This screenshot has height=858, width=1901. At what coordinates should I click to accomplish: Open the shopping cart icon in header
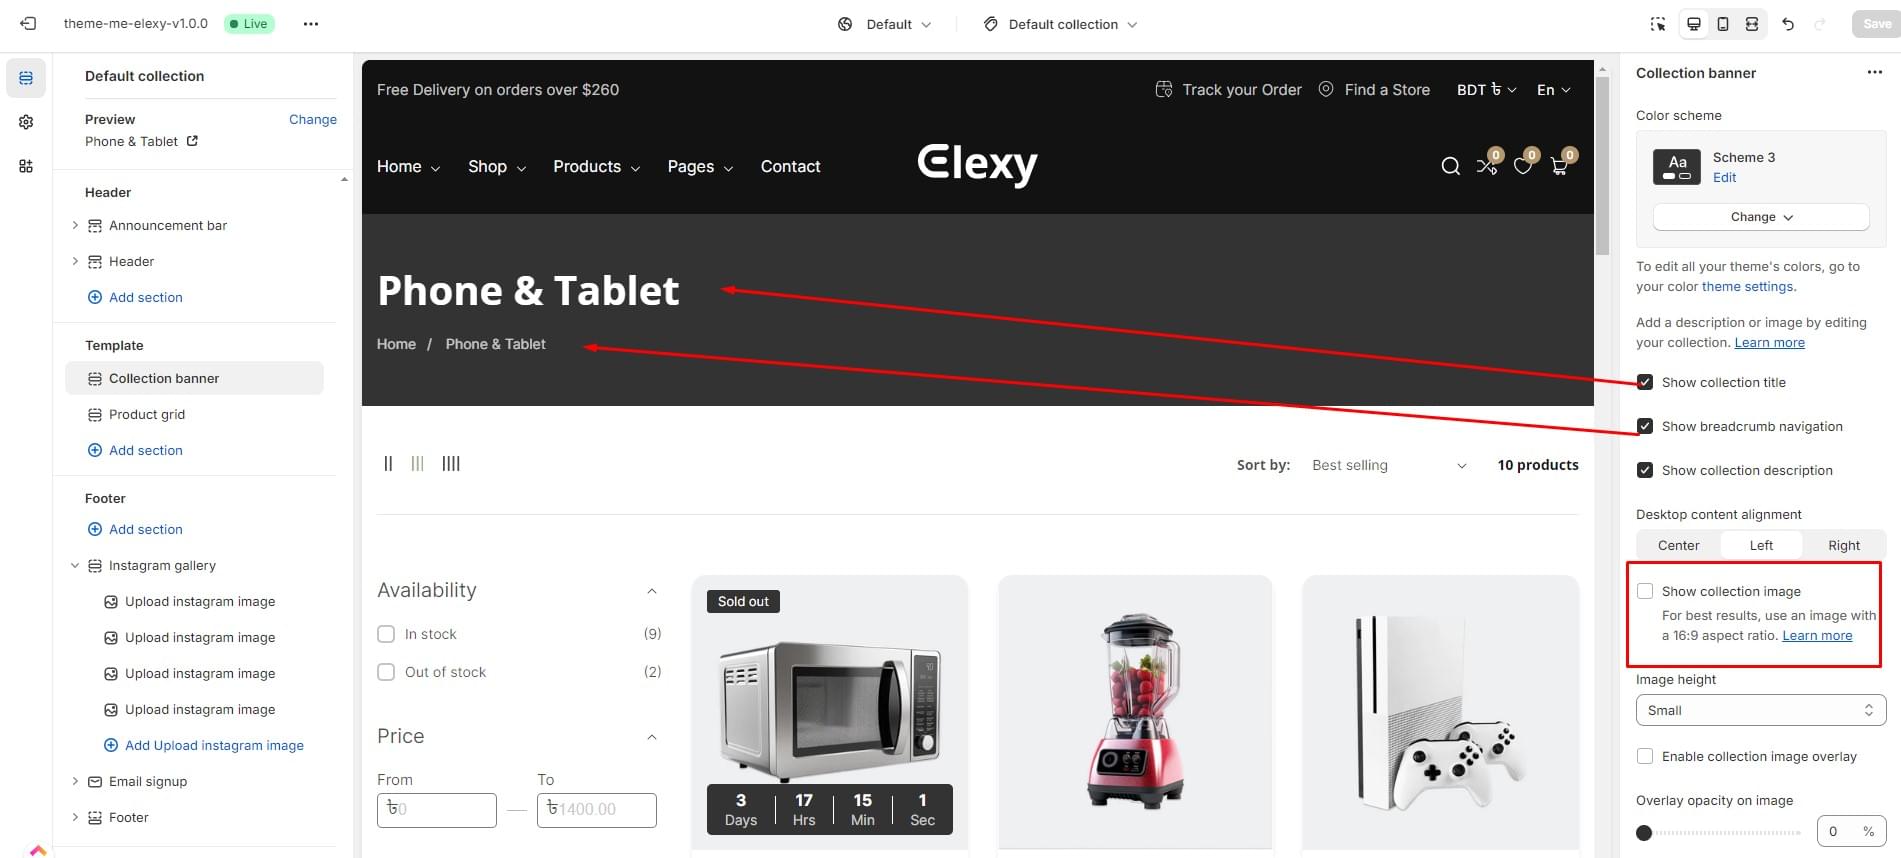[1559, 166]
